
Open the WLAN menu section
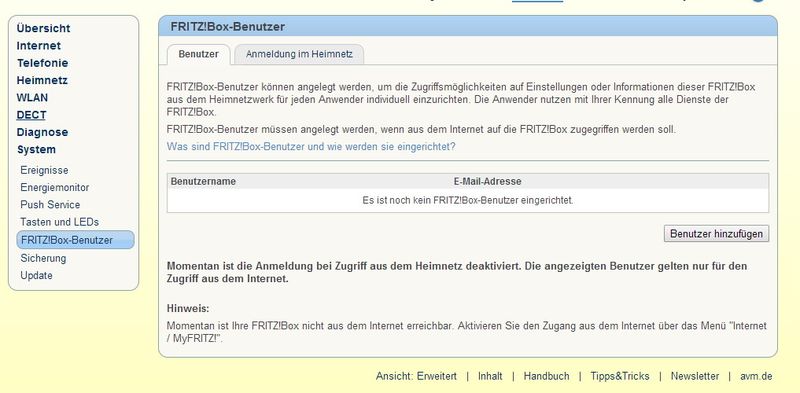click(x=32, y=97)
